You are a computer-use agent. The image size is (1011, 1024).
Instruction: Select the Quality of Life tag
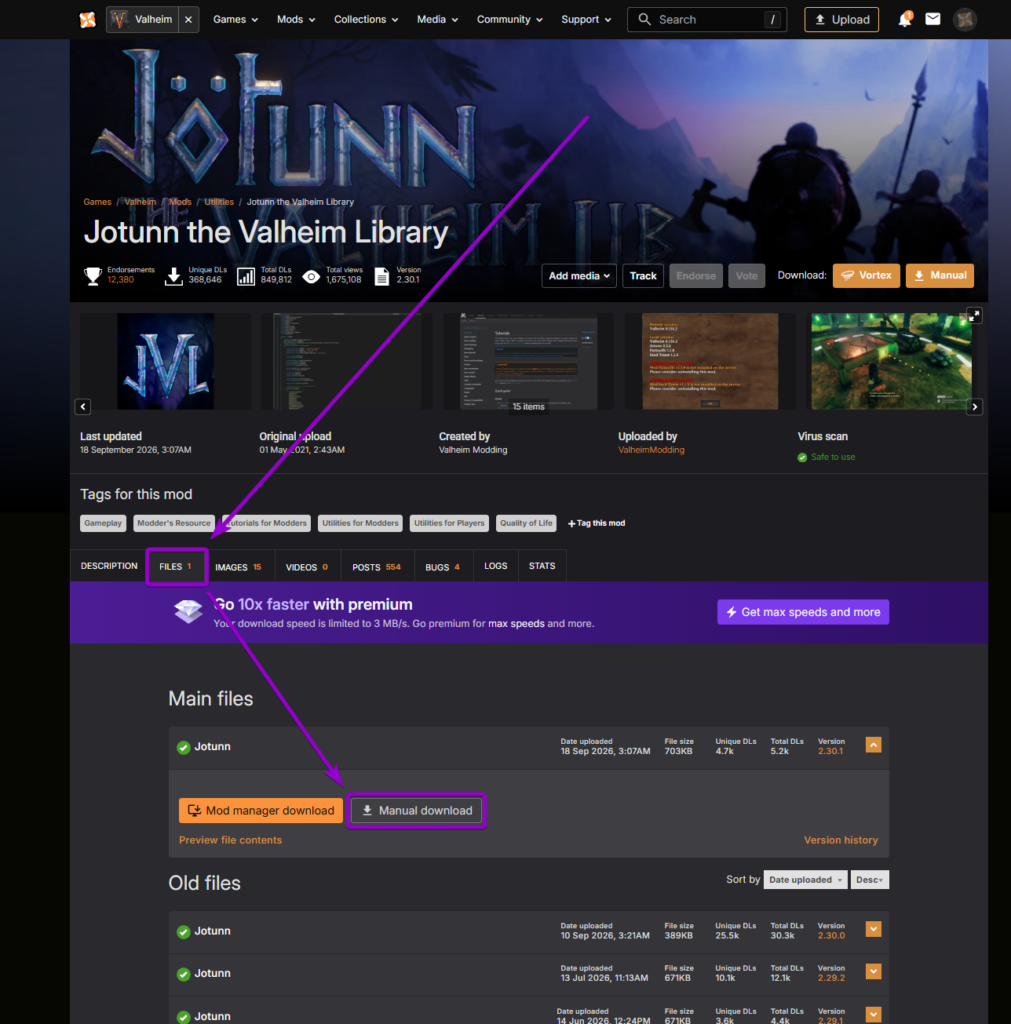(526, 523)
